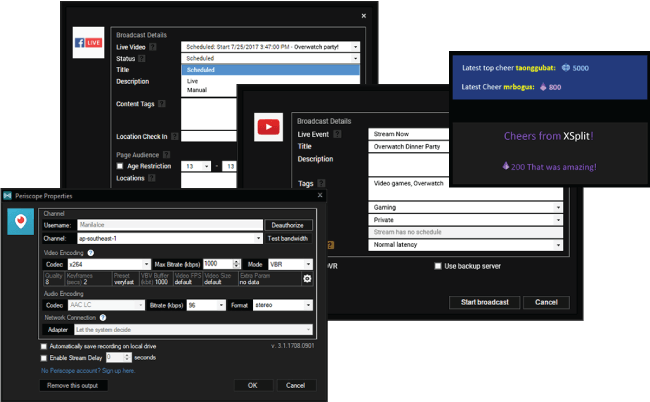The image size is (650, 402).
Task: Click Remove this output button
Action: pos(73,385)
